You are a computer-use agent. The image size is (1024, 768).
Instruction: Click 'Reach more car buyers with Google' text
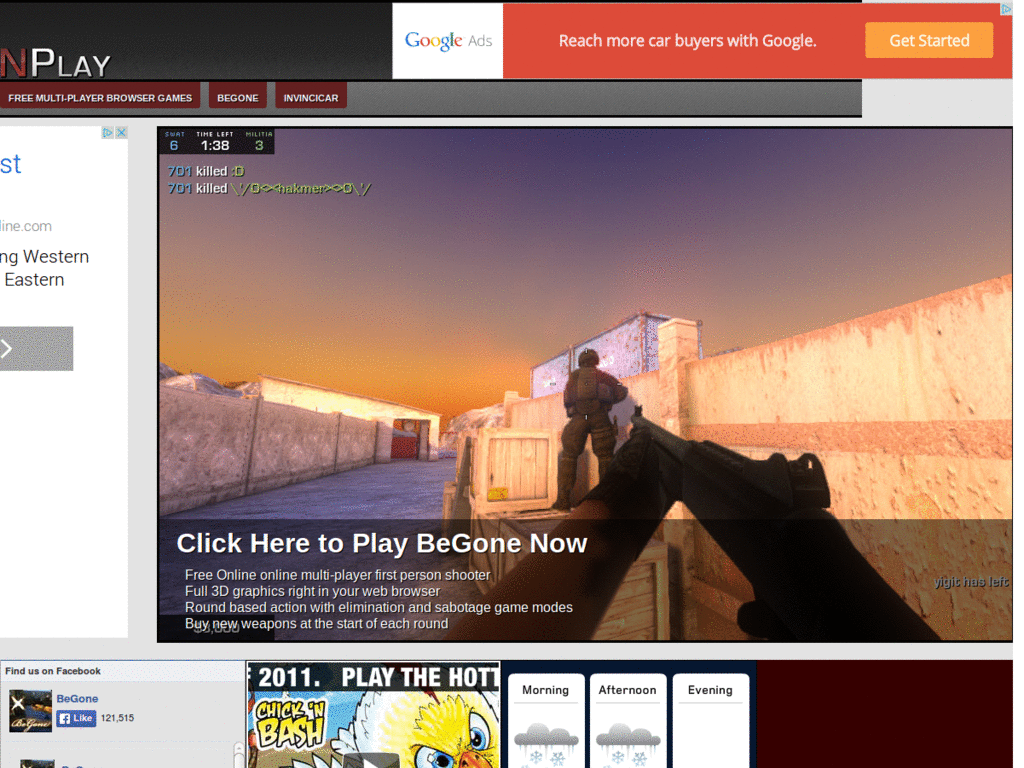point(688,40)
